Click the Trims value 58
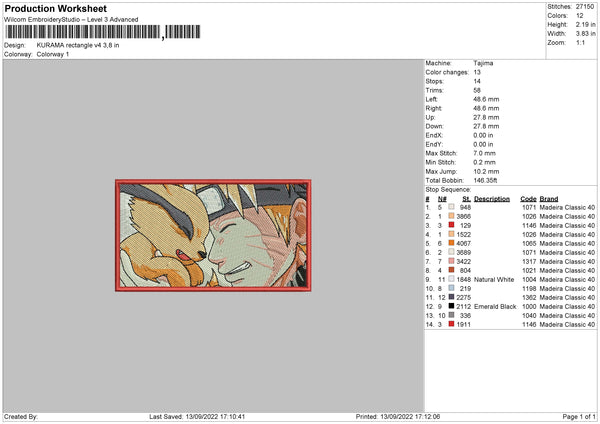Screen dimensions: 600x424 (x=477, y=90)
